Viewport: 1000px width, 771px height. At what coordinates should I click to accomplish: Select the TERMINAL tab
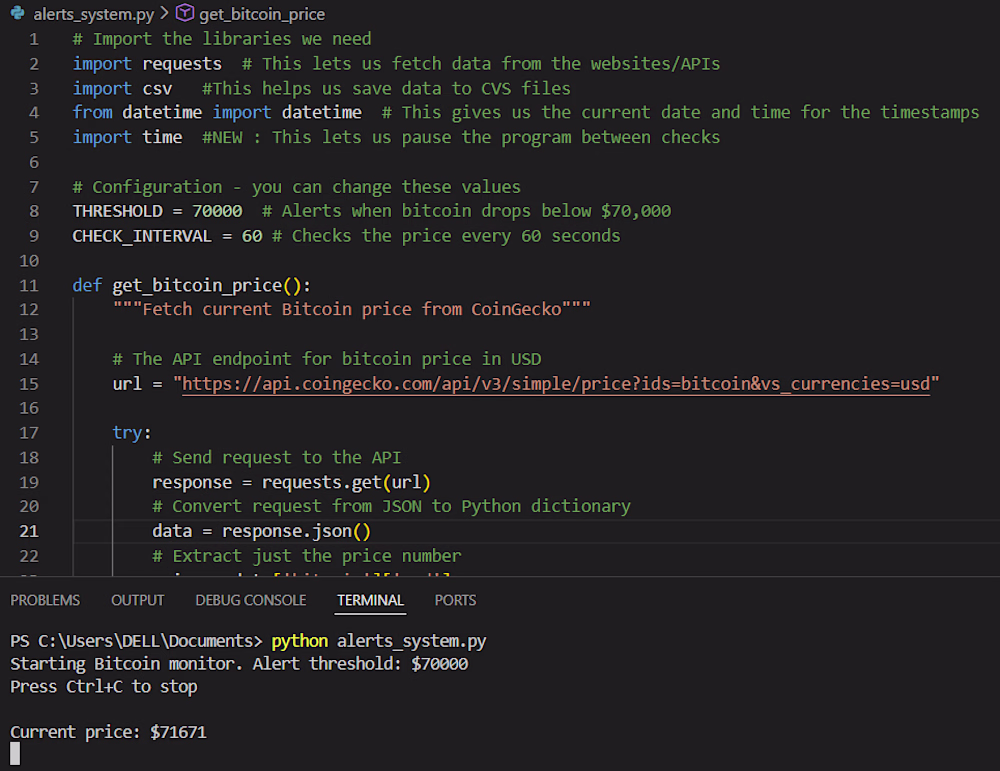coord(370,601)
